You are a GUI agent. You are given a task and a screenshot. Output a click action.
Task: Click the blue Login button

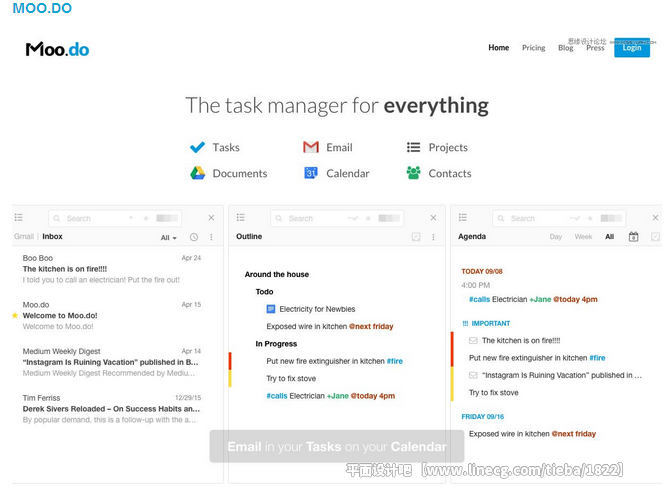click(x=631, y=48)
